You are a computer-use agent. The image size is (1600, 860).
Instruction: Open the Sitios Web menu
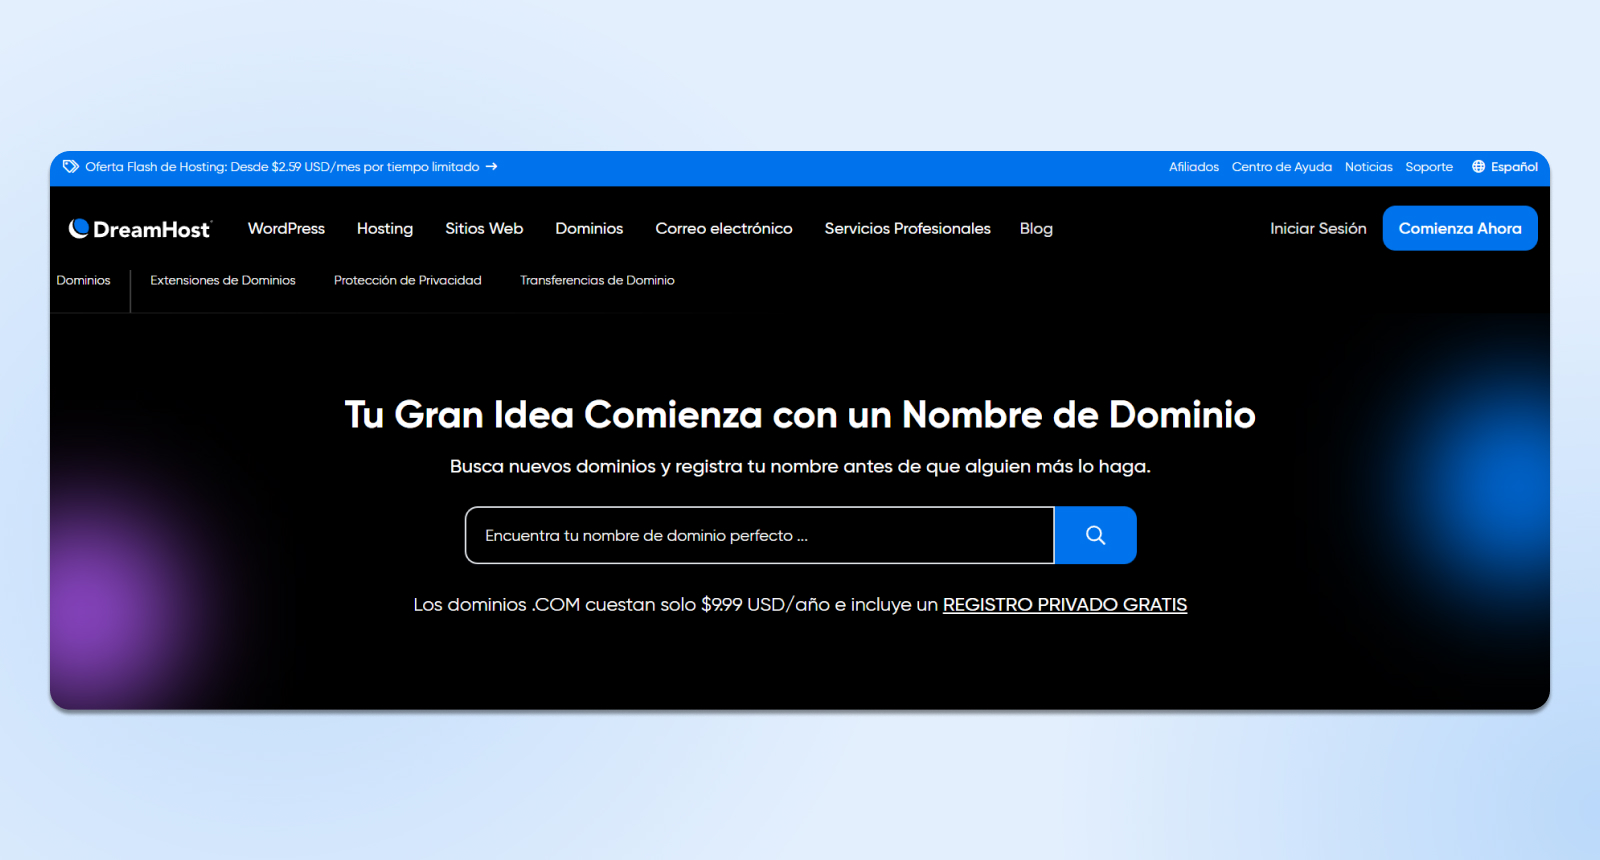click(x=484, y=229)
